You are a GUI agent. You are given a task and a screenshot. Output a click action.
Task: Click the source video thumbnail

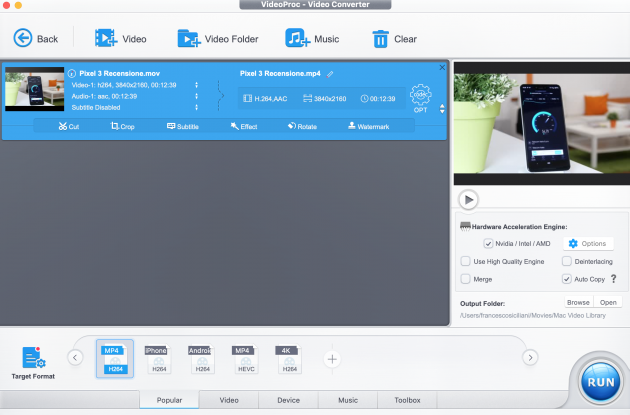(35, 89)
